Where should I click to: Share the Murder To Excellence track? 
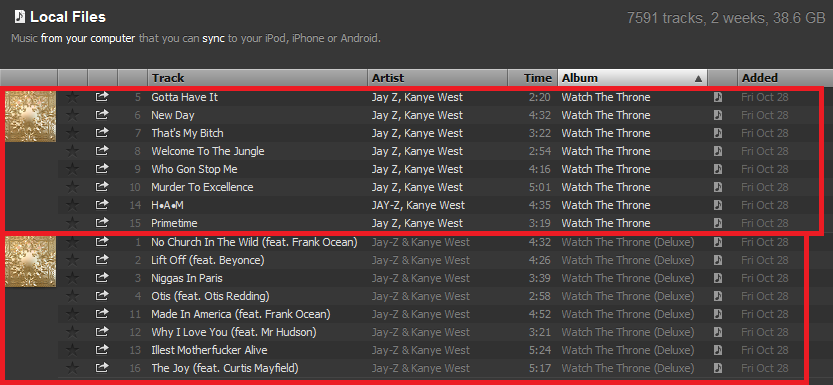(x=101, y=187)
